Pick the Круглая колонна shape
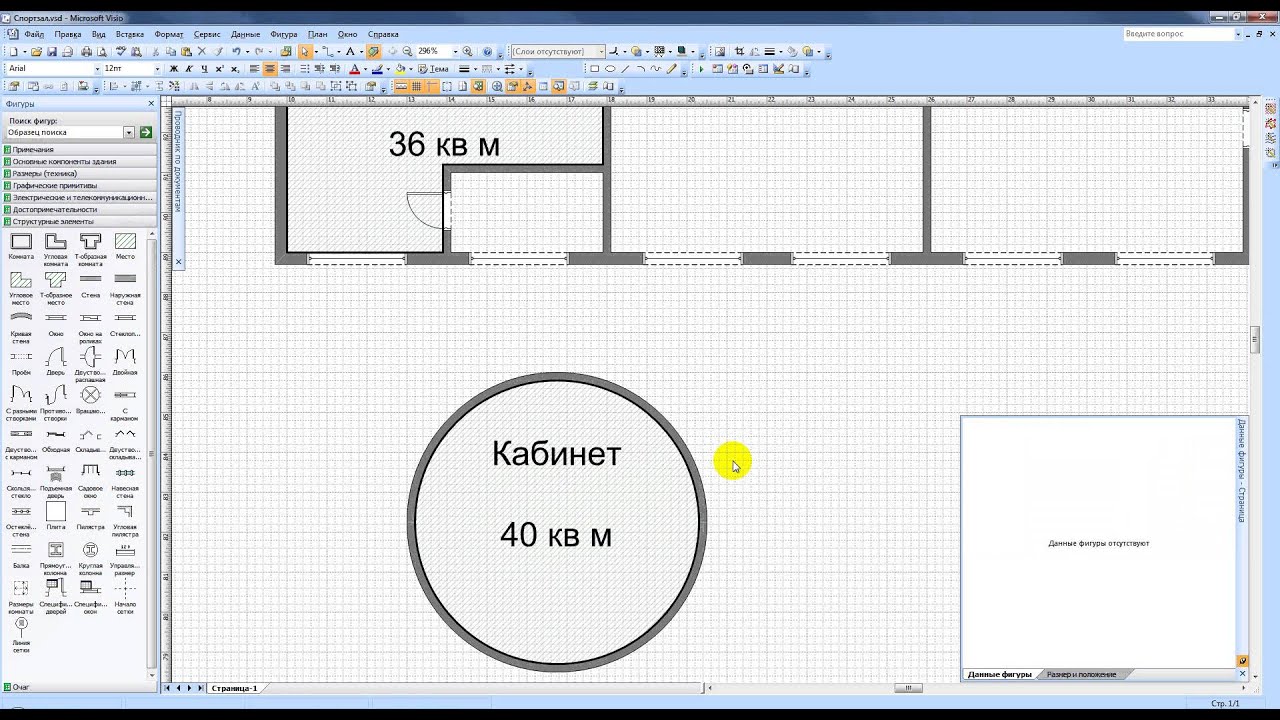This screenshot has height=720, width=1280. point(90,558)
